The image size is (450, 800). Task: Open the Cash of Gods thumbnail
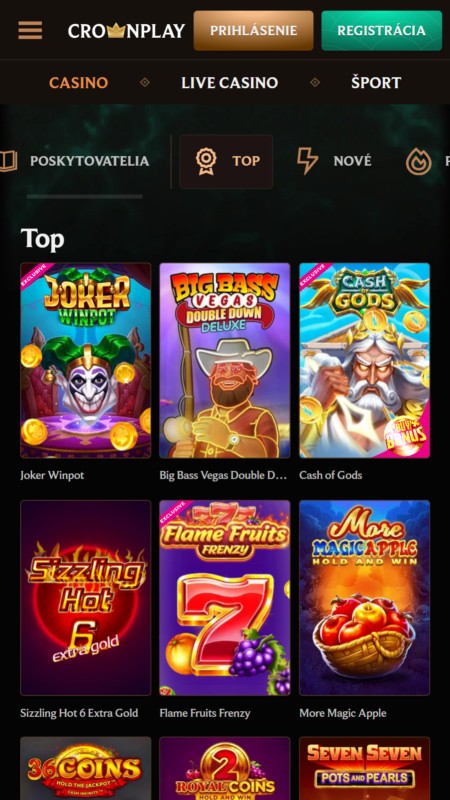[x=364, y=360]
